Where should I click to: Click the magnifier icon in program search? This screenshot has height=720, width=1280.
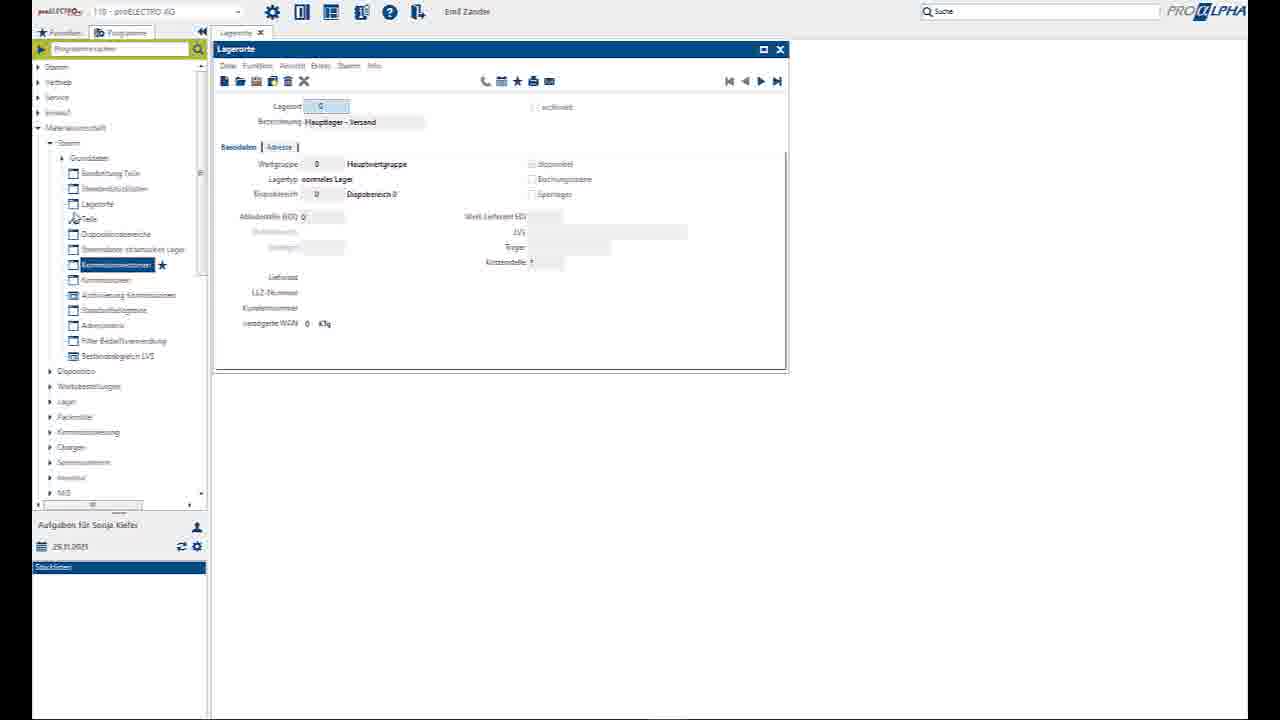[x=198, y=49]
